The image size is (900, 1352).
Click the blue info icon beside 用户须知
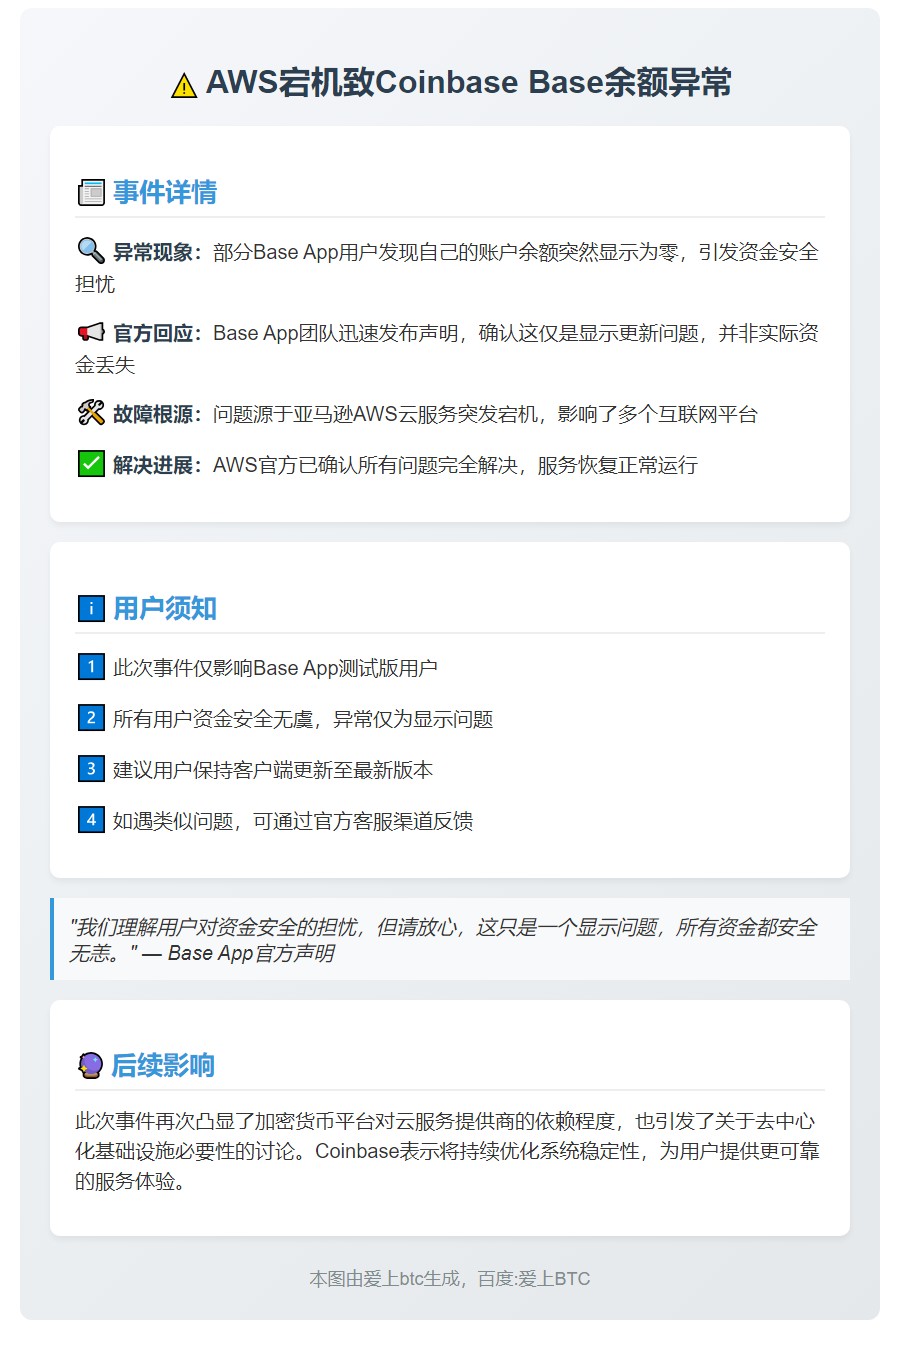(91, 608)
